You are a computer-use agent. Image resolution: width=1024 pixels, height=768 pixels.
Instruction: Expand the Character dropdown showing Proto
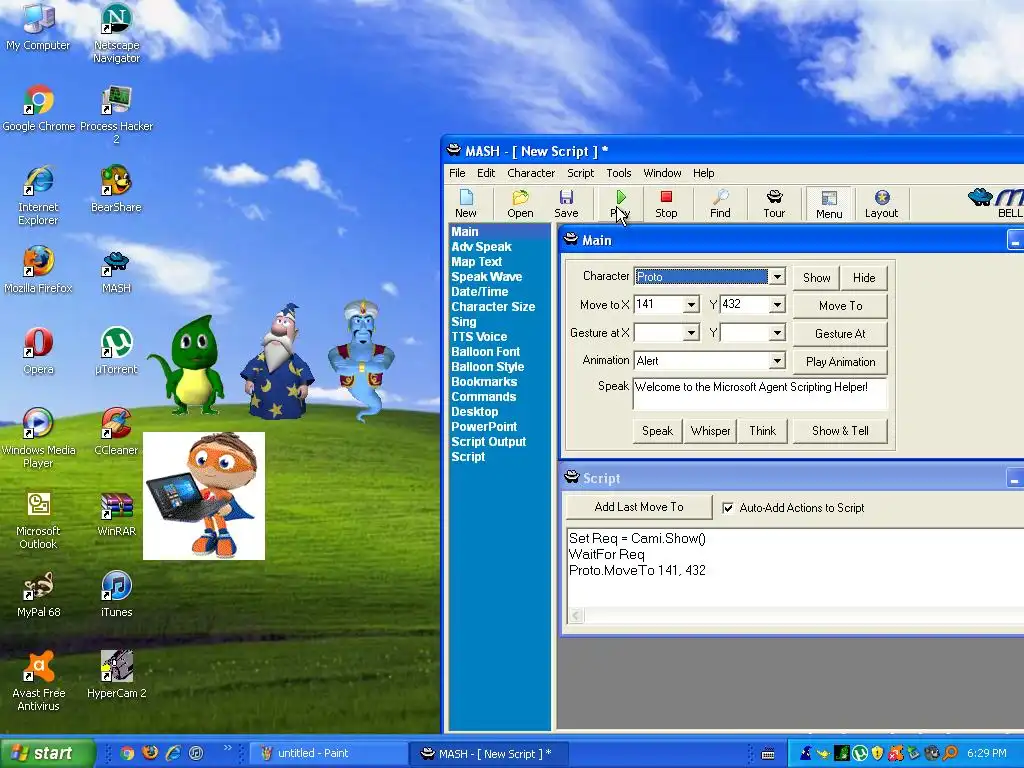point(776,277)
